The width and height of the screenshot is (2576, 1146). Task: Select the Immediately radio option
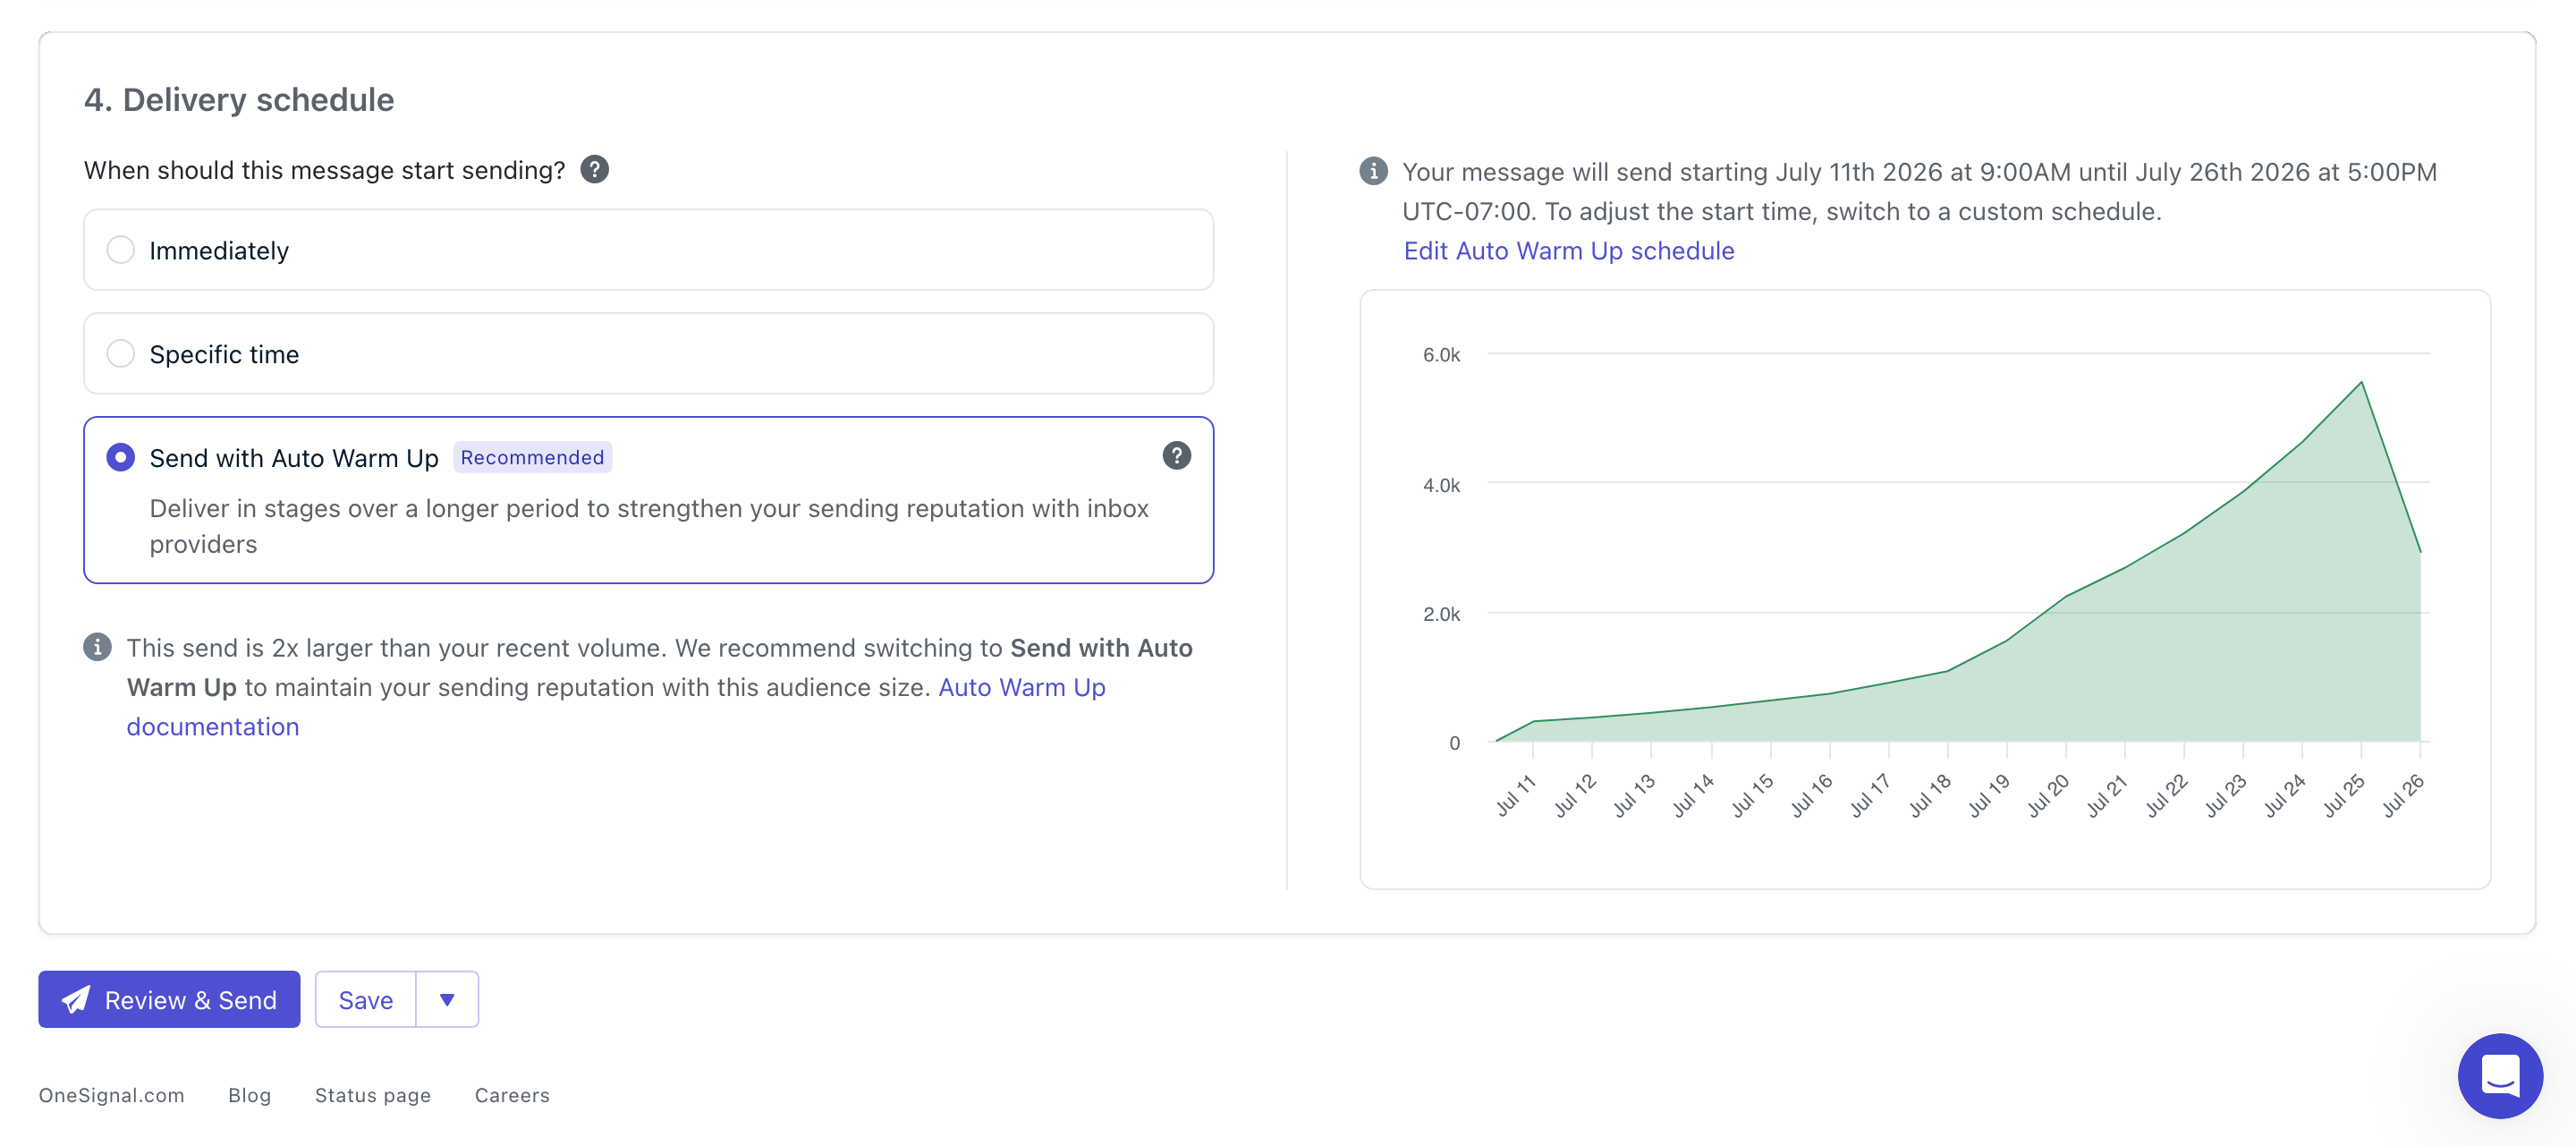click(121, 250)
